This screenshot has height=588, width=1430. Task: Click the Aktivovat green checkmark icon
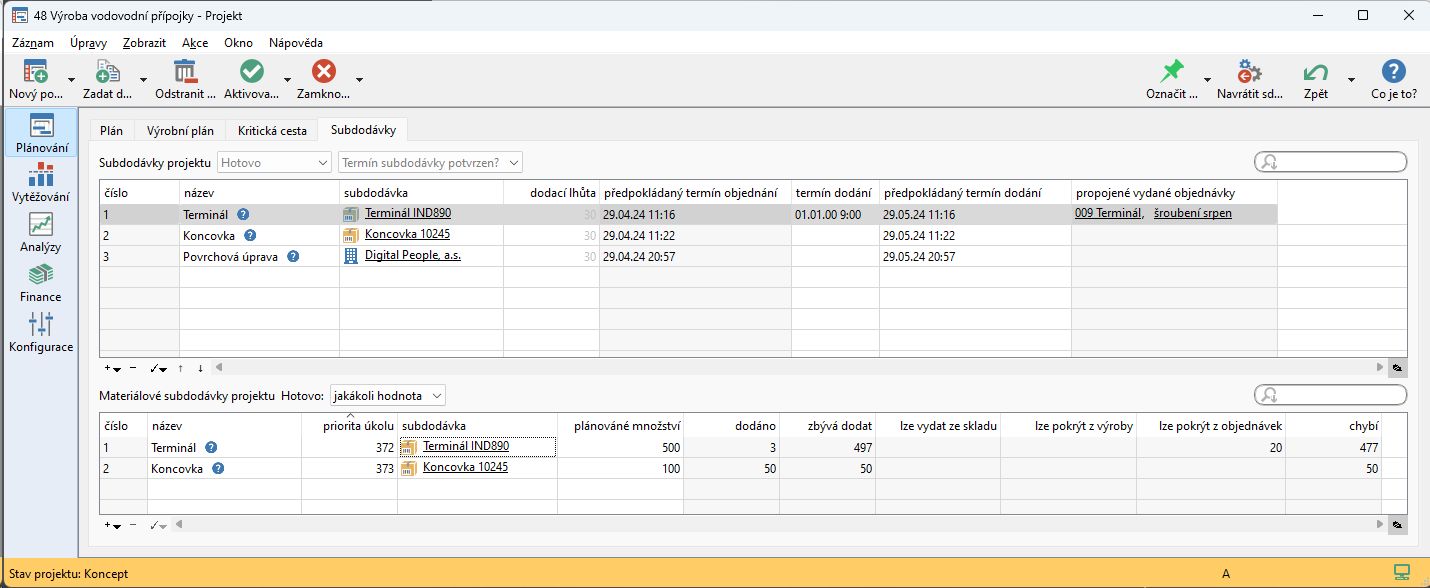251,72
